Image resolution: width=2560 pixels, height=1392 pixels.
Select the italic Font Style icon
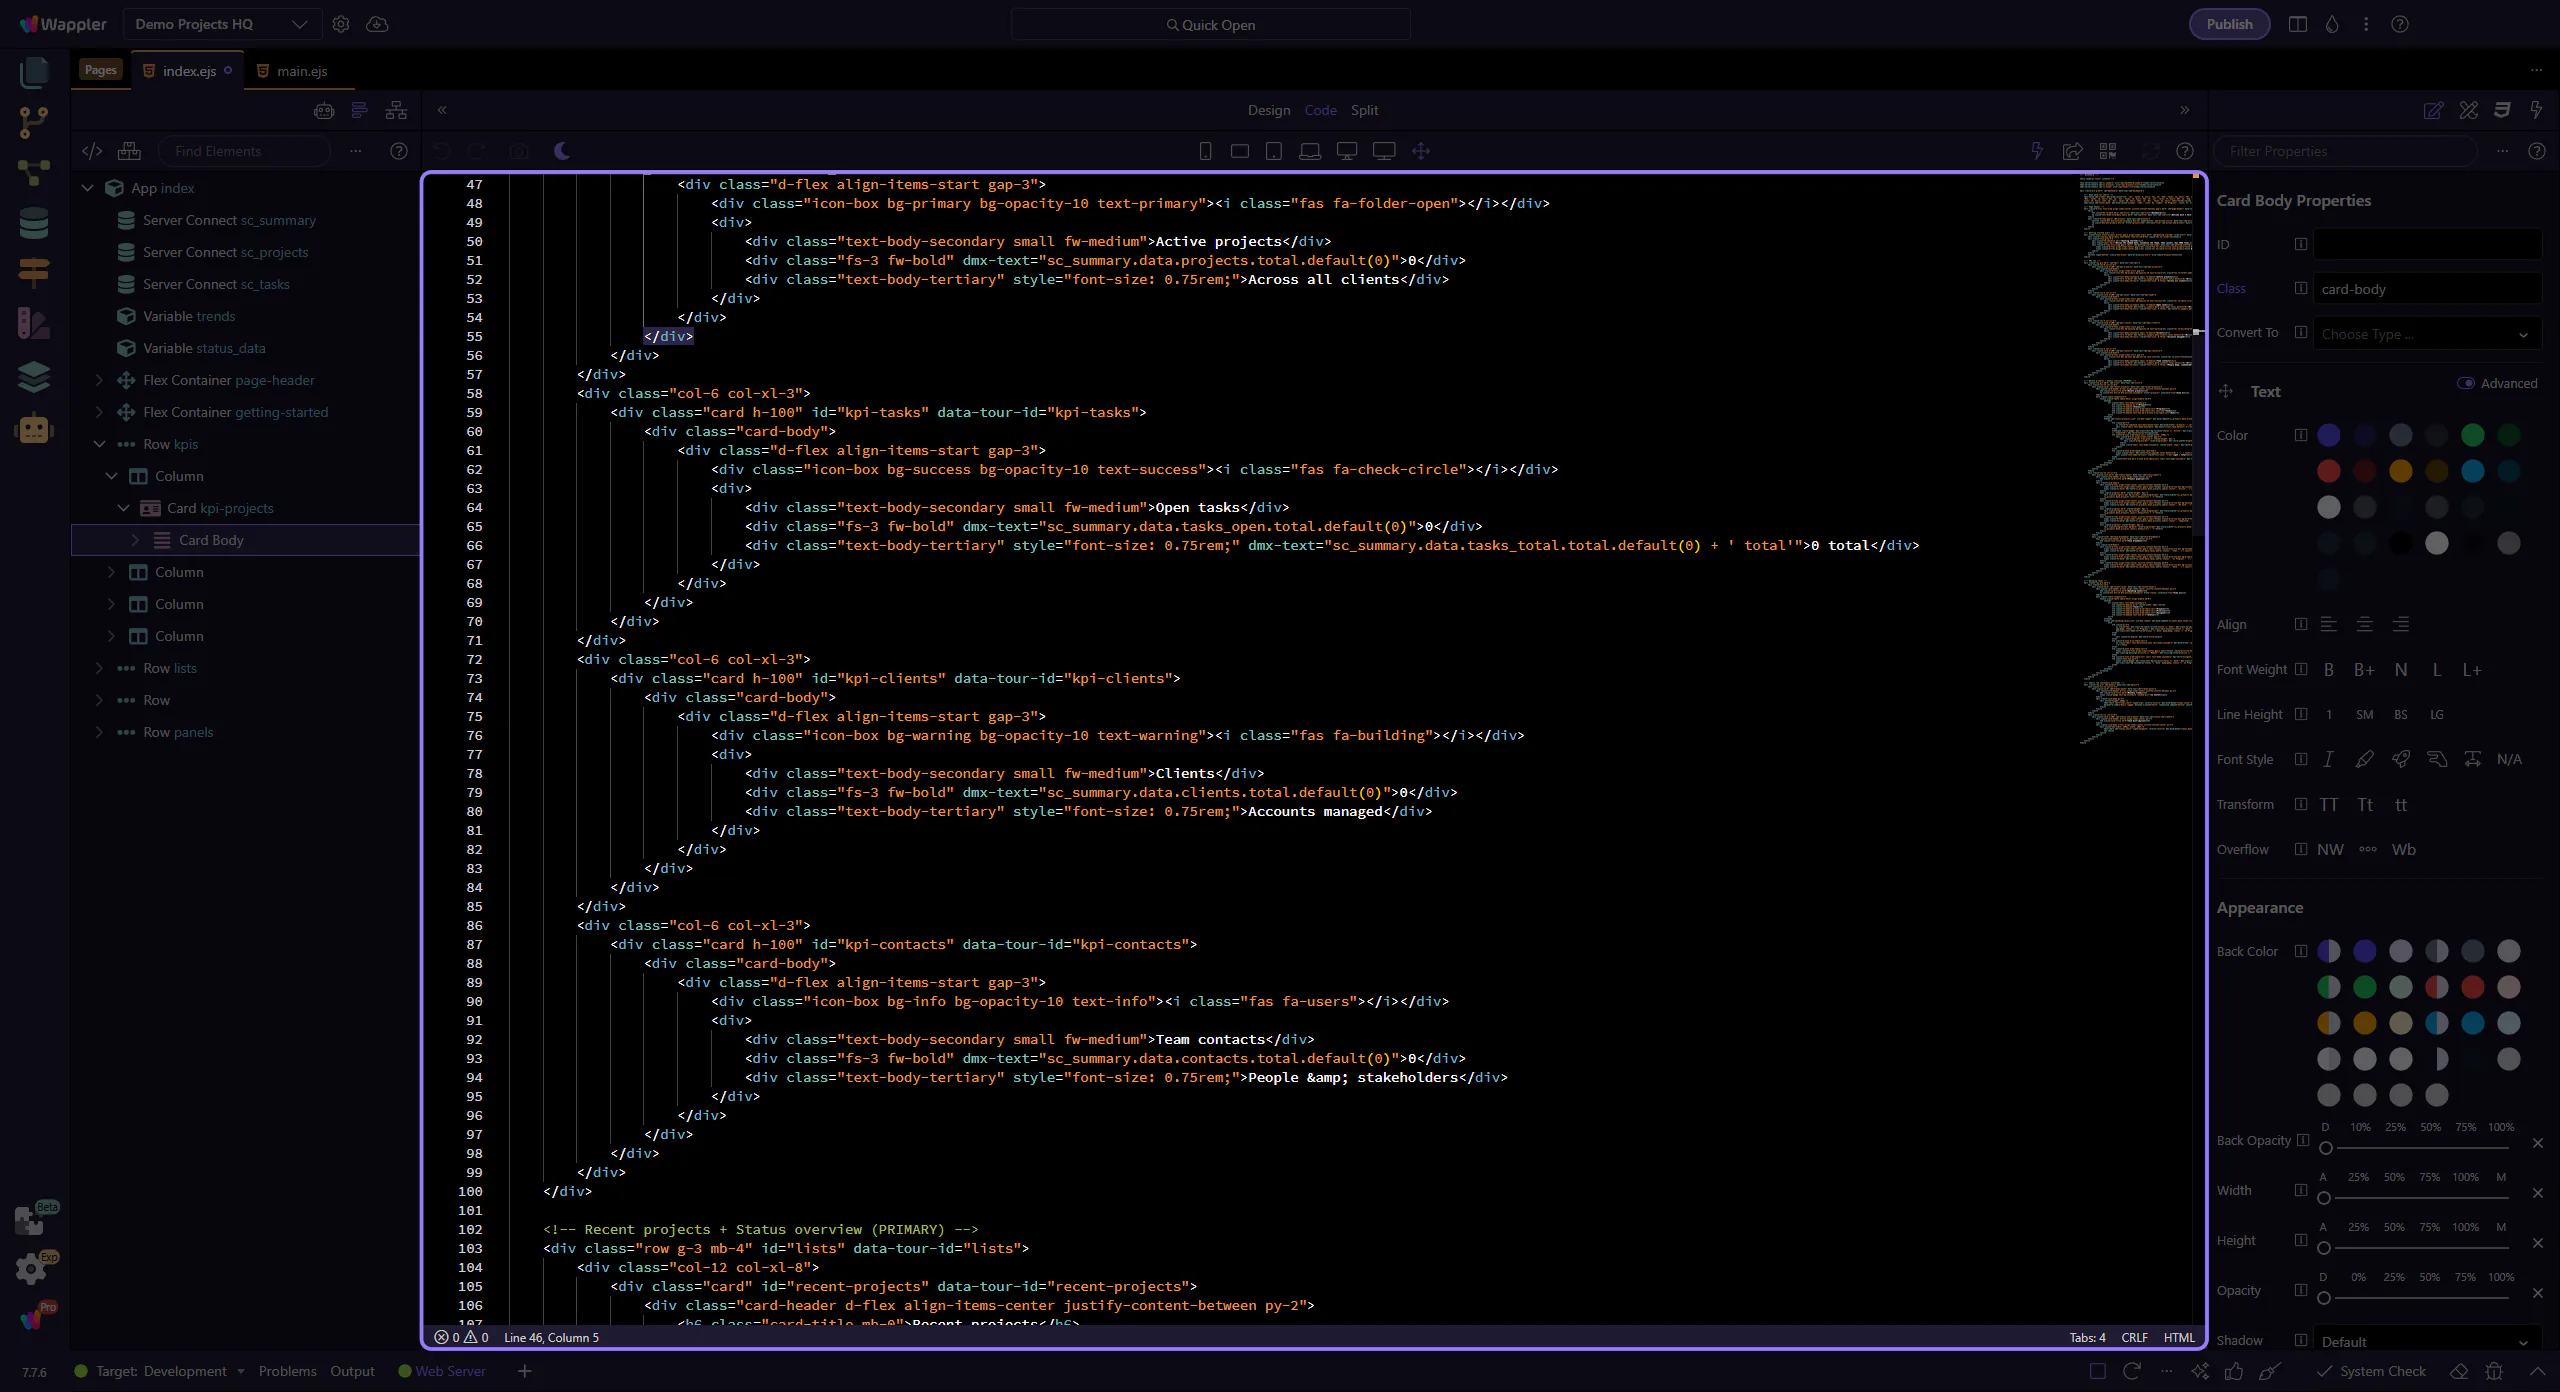point(2328,760)
